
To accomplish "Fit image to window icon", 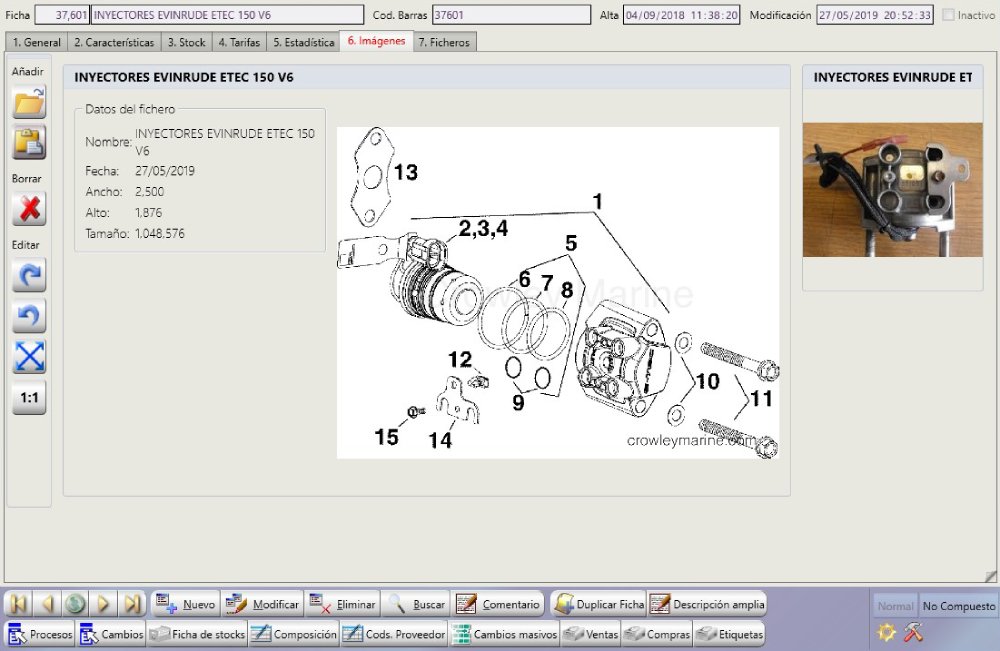I will point(29,356).
